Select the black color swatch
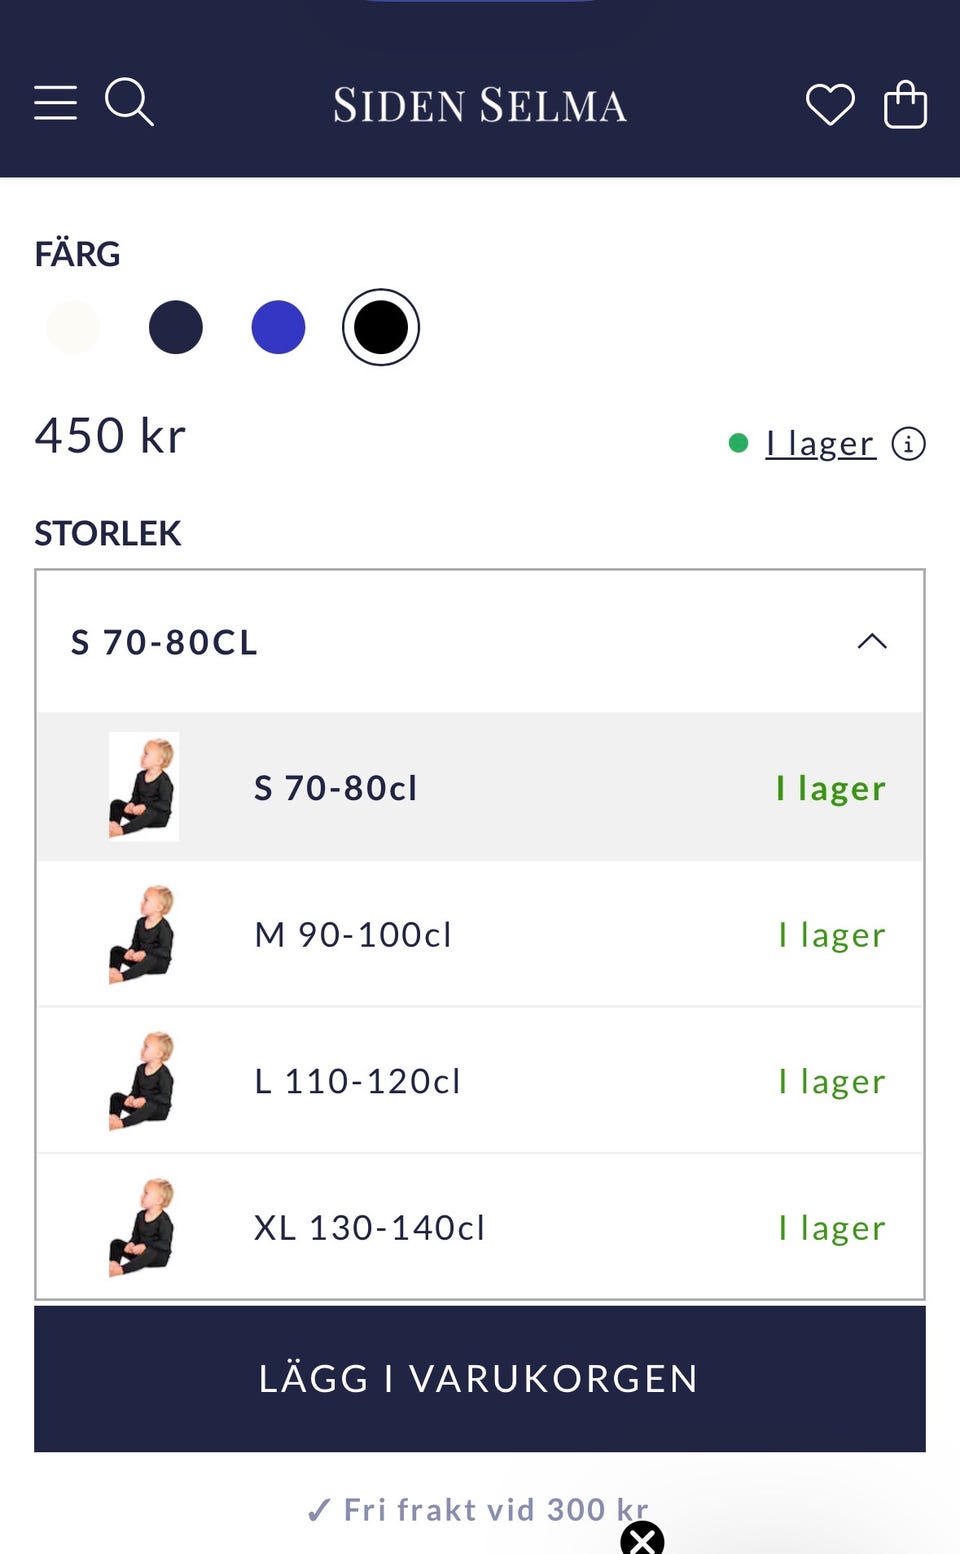This screenshot has height=1554, width=960. (380, 327)
